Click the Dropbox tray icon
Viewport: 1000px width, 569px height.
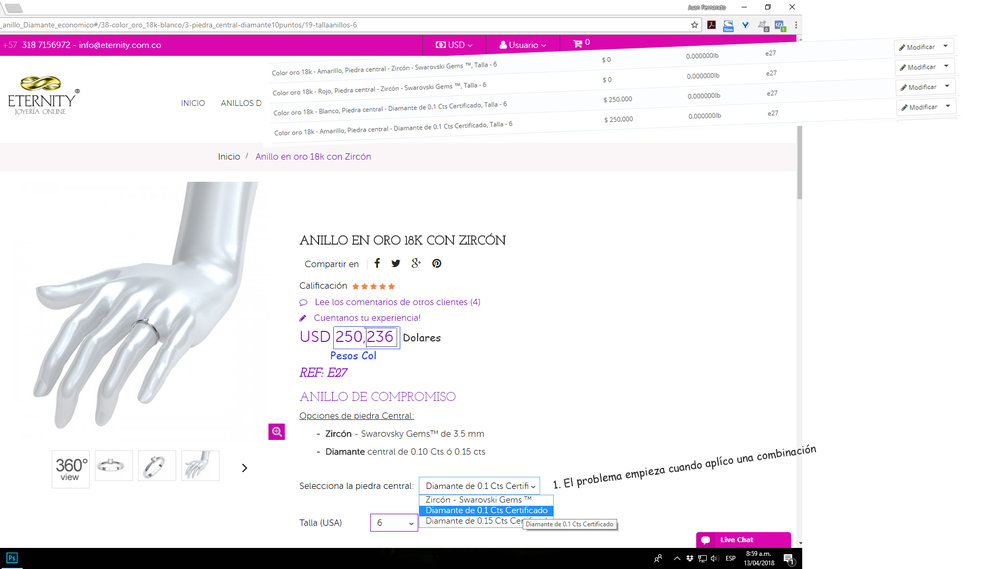[x=689, y=558]
